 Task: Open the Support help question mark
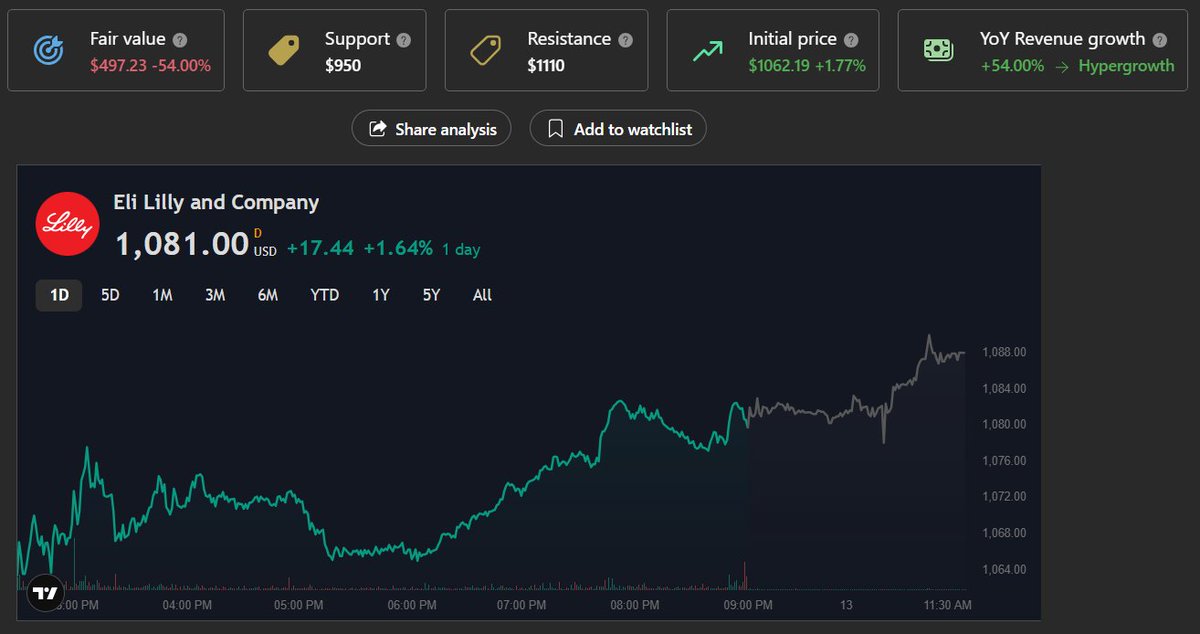point(404,40)
